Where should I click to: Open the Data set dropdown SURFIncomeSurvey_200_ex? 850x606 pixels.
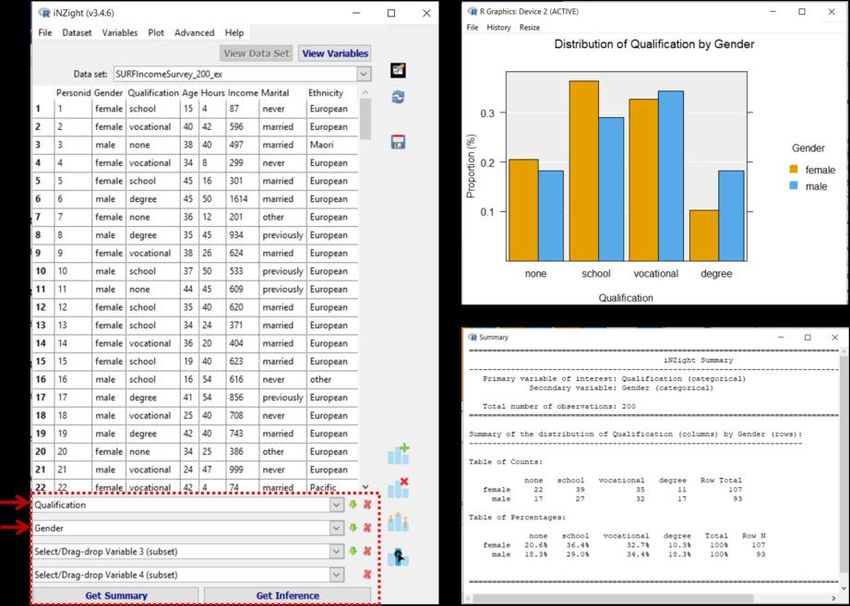click(x=364, y=74)
